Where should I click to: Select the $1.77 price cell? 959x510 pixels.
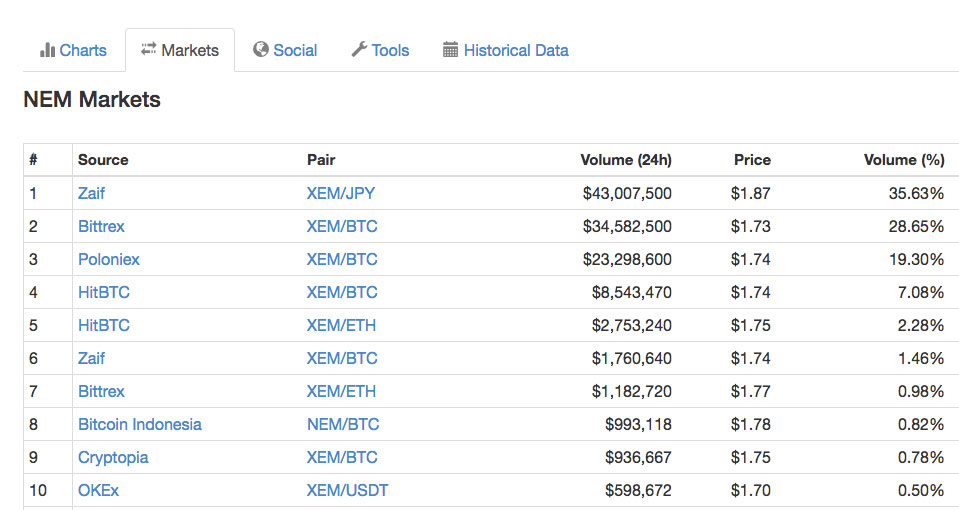750,391
